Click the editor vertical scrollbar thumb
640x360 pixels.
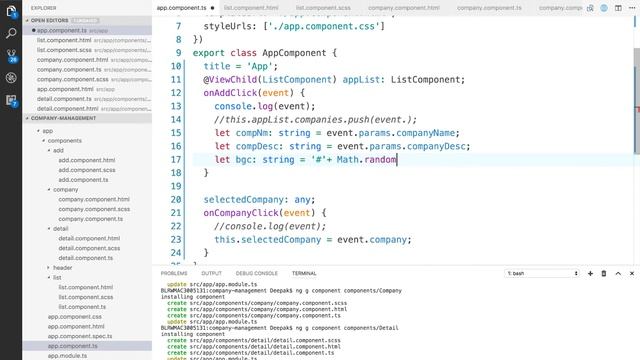pos(636,101)
